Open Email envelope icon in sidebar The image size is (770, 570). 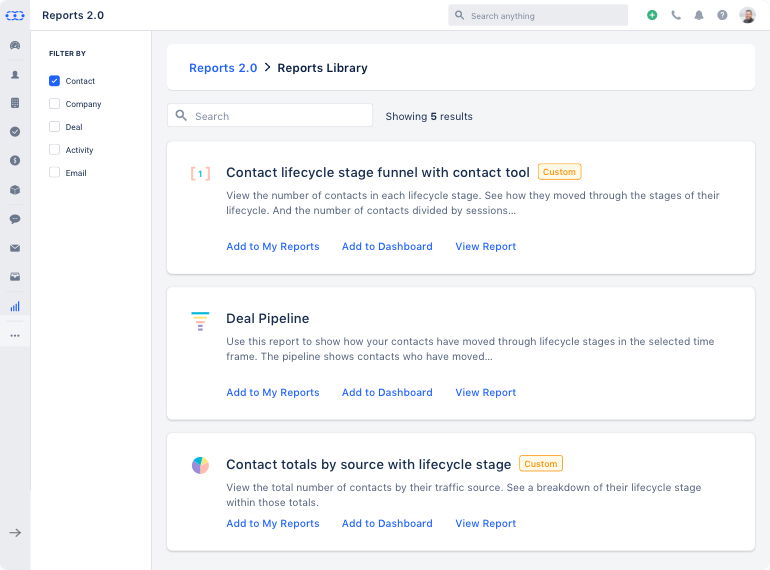tap(15, 248)
